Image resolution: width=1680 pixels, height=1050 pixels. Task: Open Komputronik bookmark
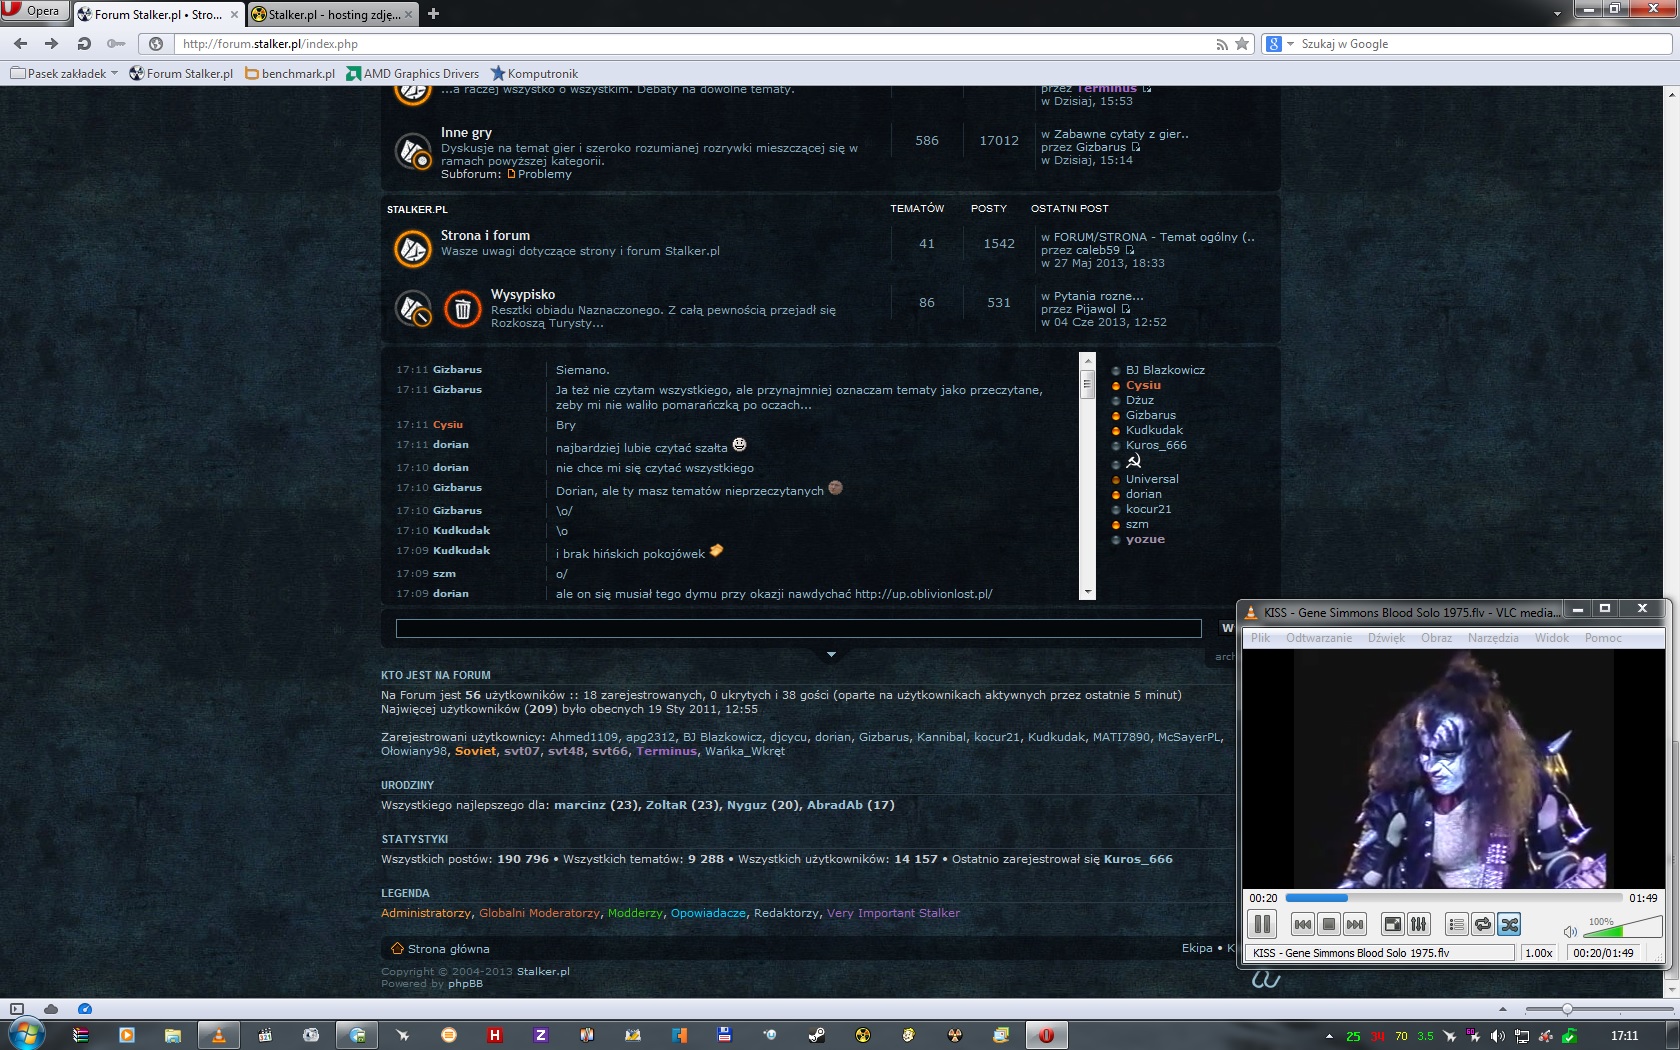(x=534, y=74)
